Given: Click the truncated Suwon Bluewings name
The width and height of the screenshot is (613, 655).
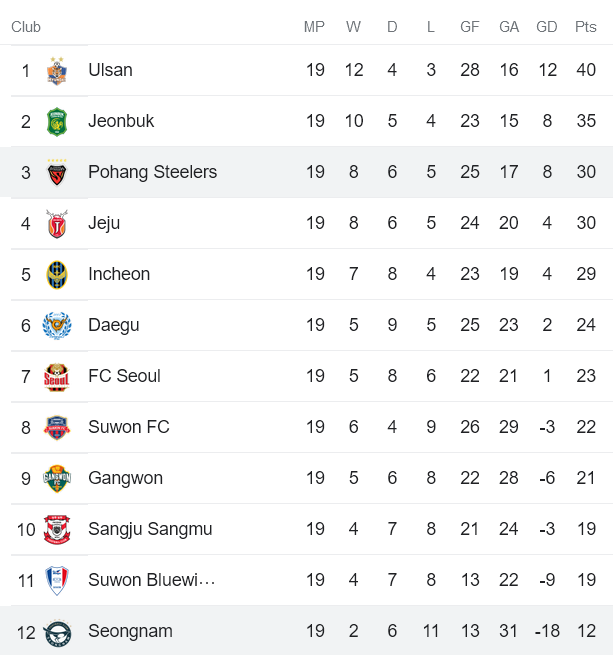Looking at the screenshot, I should [151, 580].
